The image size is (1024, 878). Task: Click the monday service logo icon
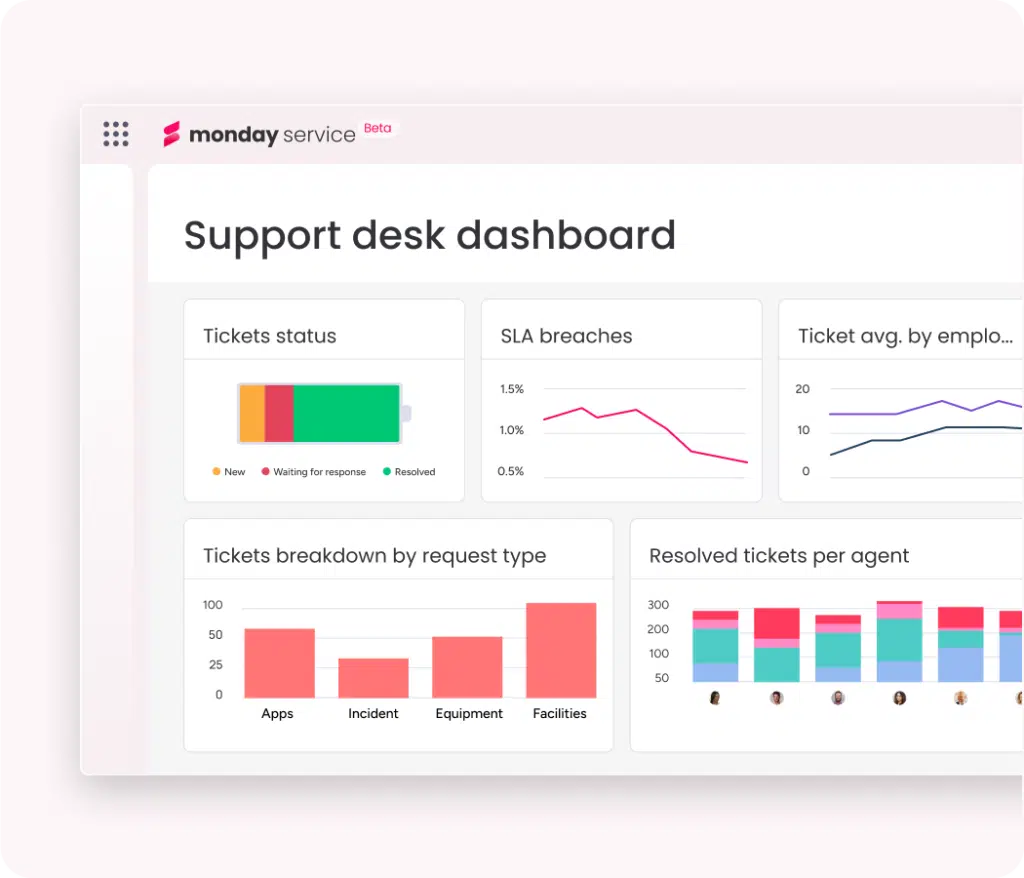[171, 134]
